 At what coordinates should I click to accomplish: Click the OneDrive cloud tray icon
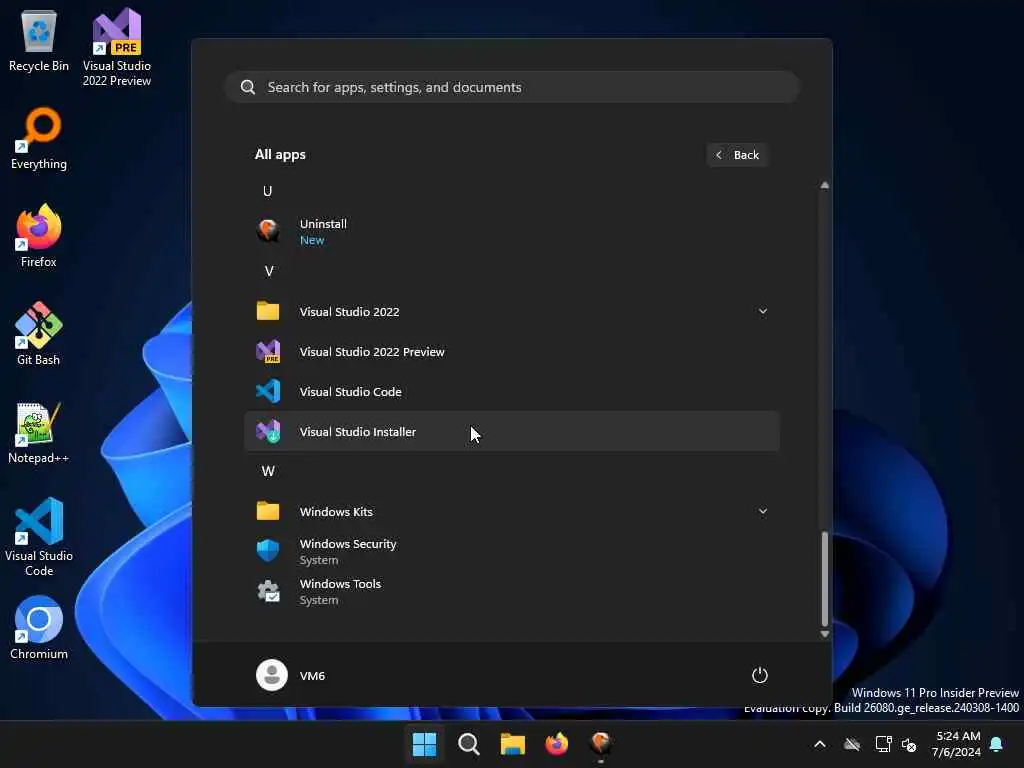click(x=852, y=744)
